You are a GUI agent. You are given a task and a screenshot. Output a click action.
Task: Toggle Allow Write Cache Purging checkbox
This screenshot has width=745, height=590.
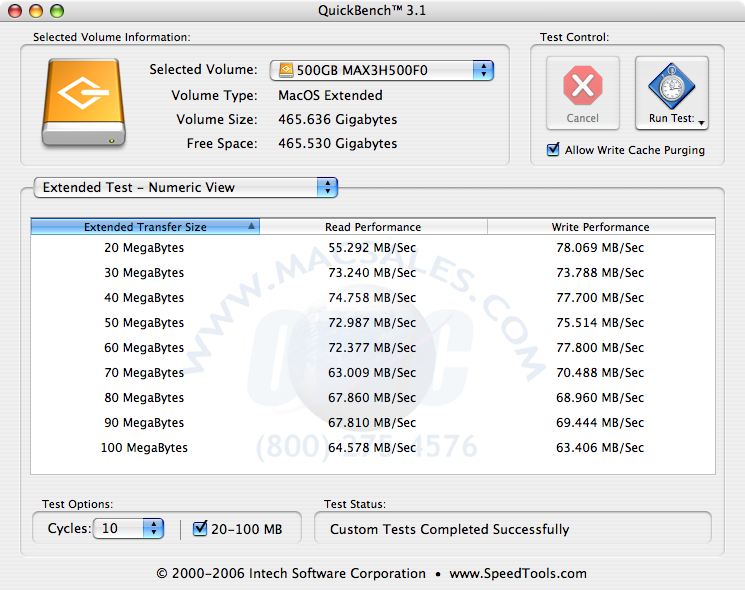tap(553, 150)
